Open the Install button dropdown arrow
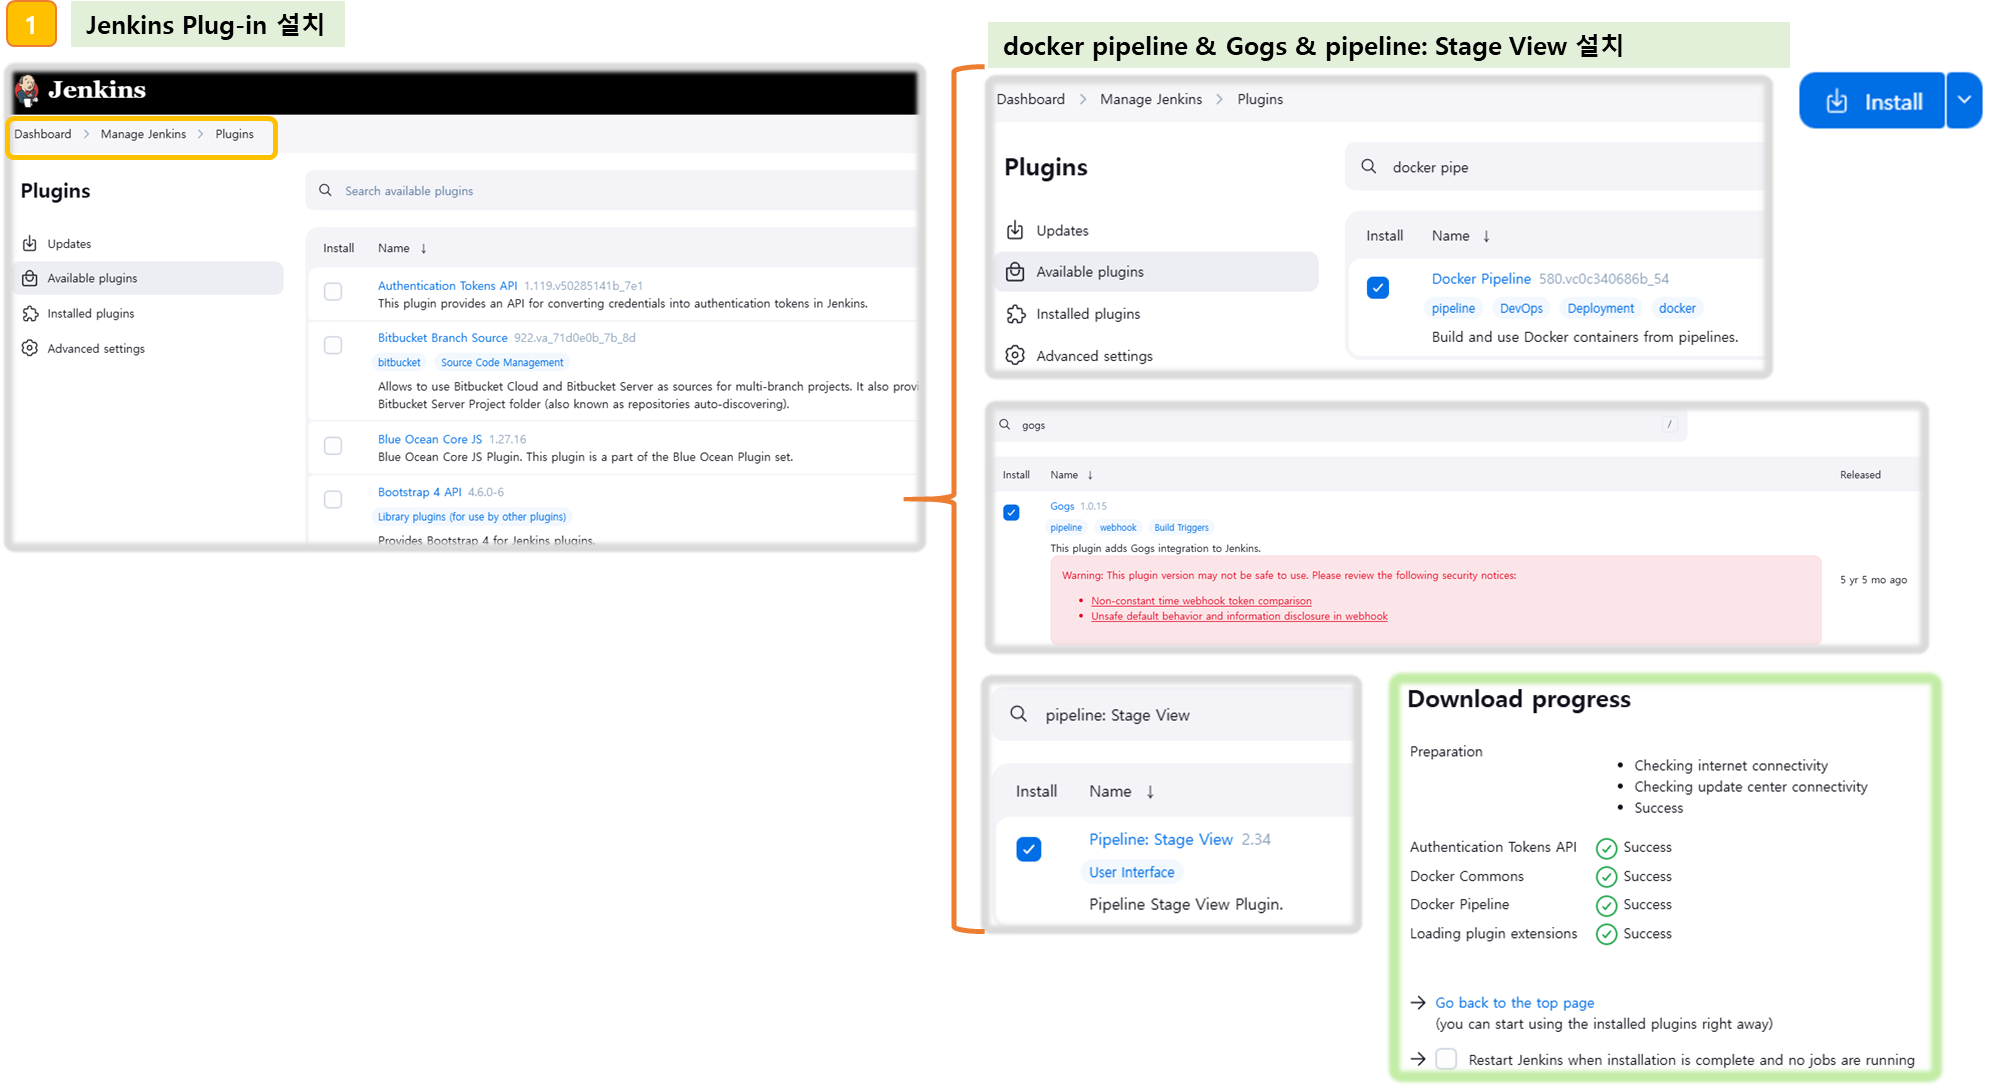The image size is (1992, 1088). tap(1964, 100)
